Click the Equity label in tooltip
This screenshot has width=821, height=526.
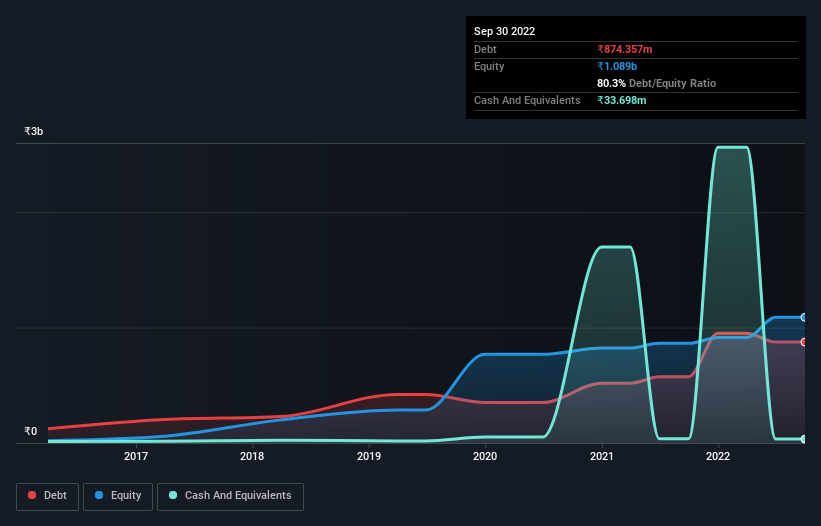489,66
